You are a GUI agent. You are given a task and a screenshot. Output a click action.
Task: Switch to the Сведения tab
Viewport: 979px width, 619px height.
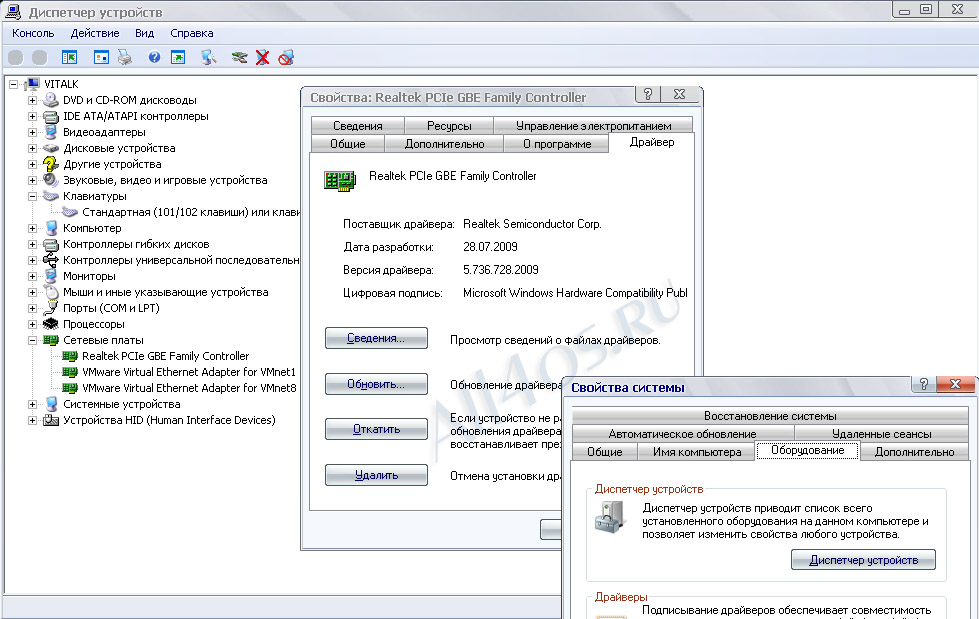pyautogui.click(x=358, y=126)
